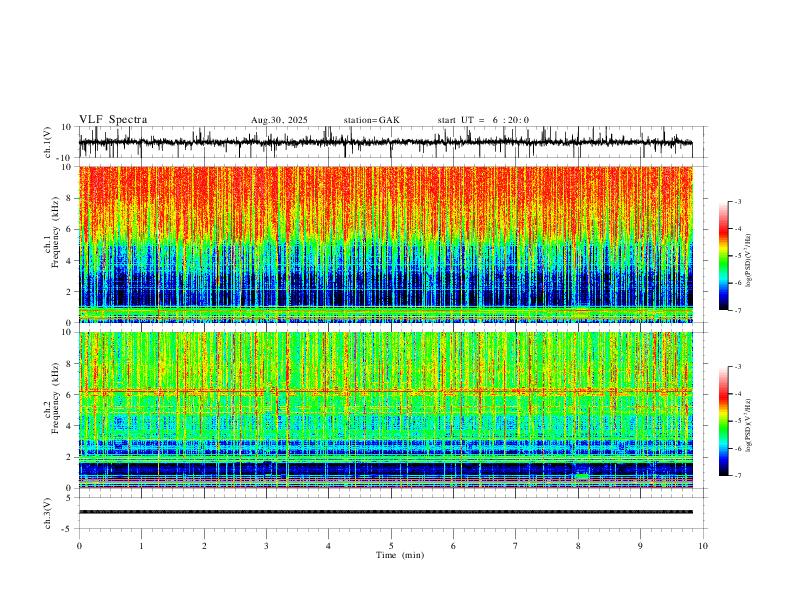
Task: Click the time axis tick label '0'
Action: pos(79,546)
